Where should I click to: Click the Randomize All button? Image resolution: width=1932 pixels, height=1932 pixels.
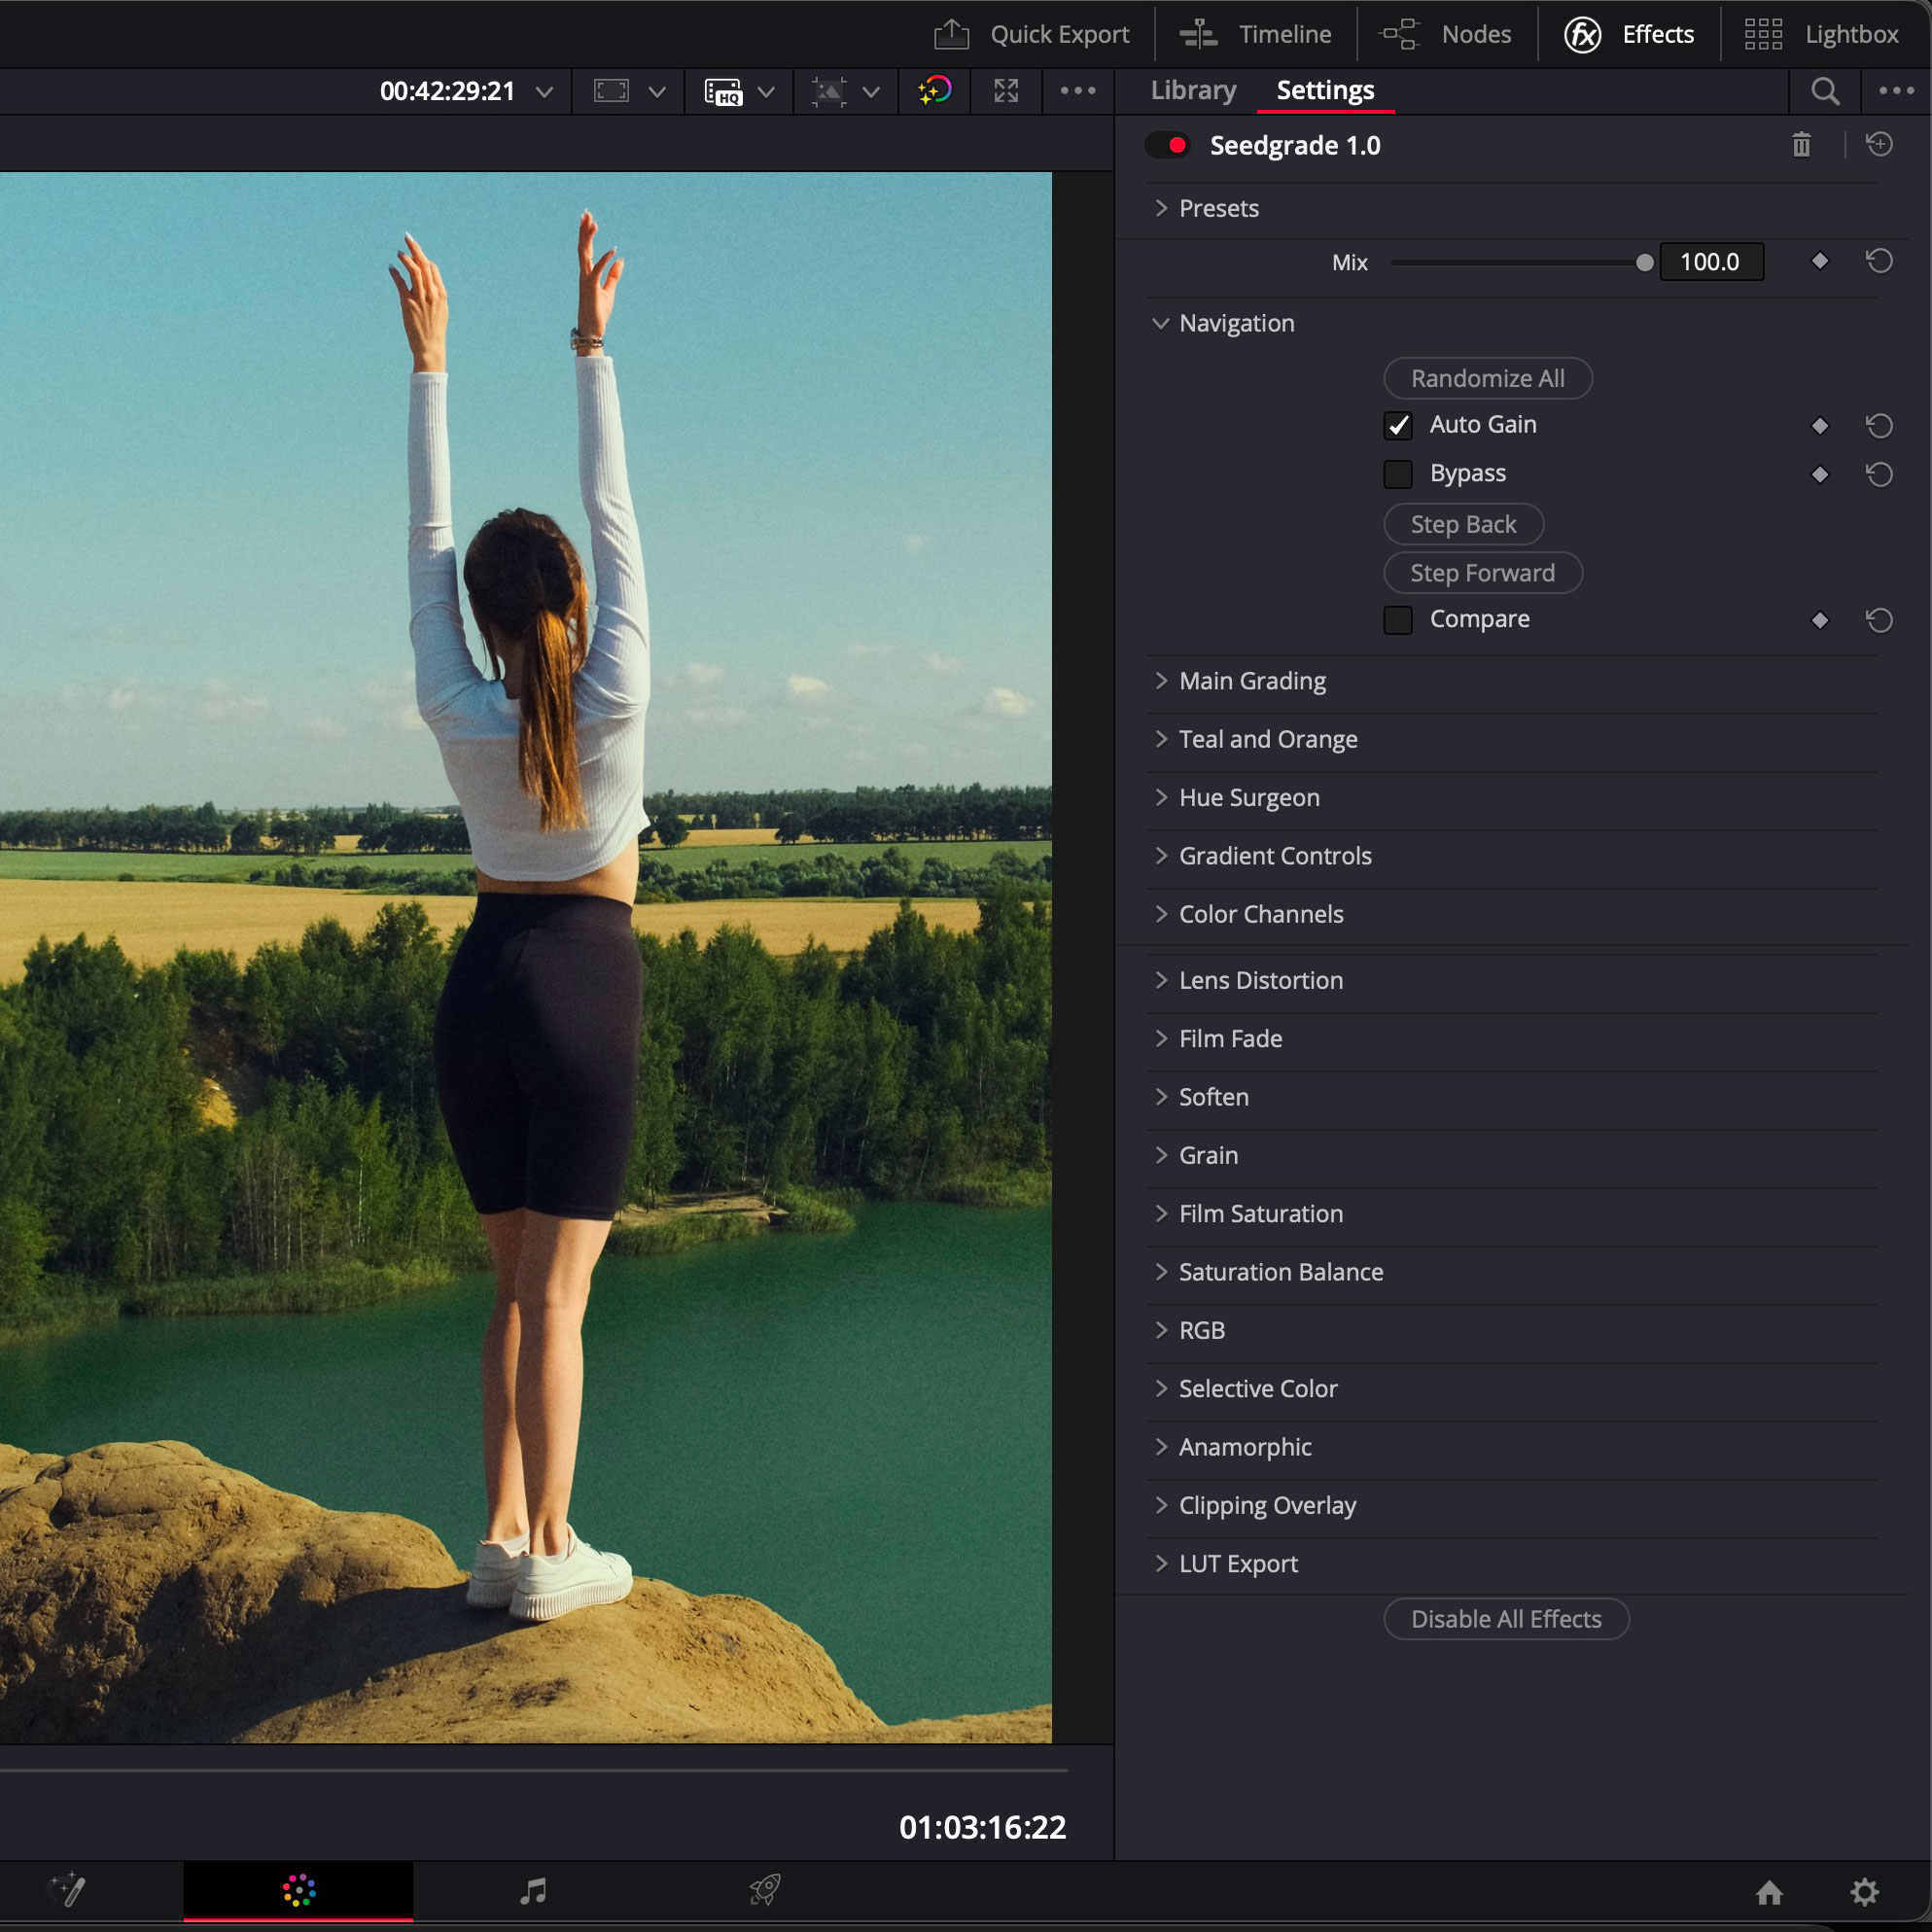(1488, 378)
